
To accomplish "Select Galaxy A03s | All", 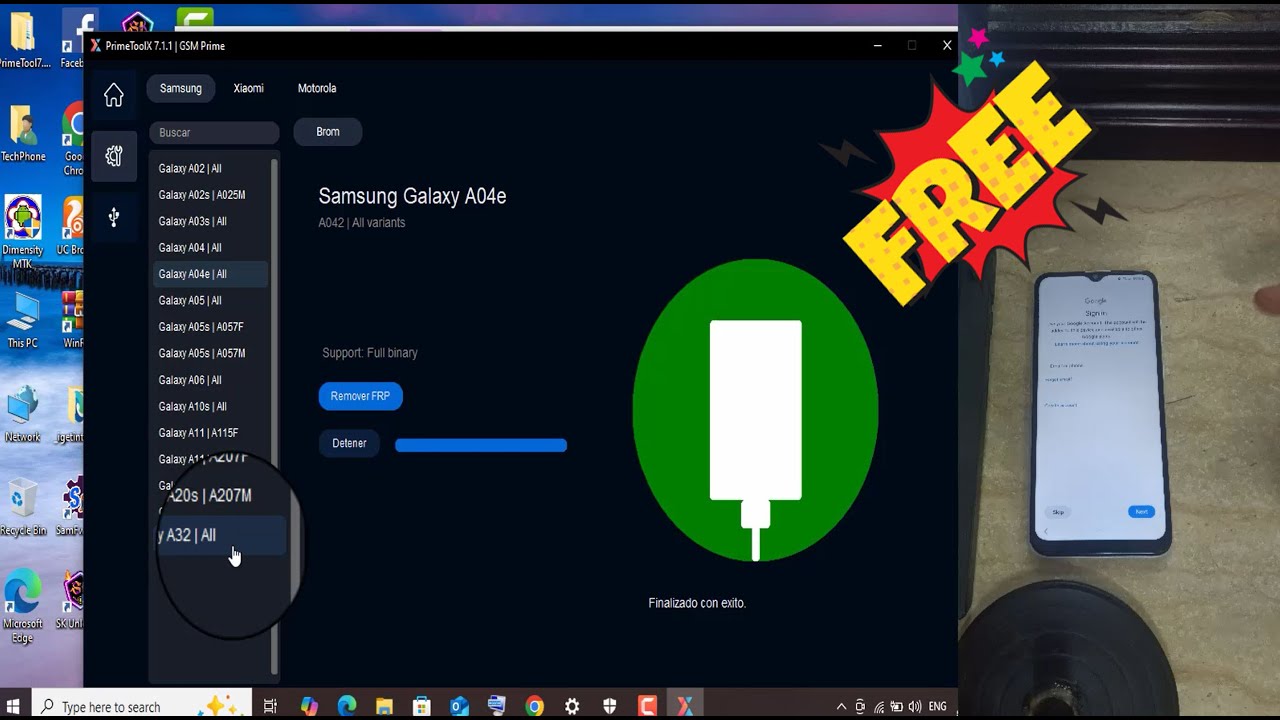I will click(x=210, y=221).
